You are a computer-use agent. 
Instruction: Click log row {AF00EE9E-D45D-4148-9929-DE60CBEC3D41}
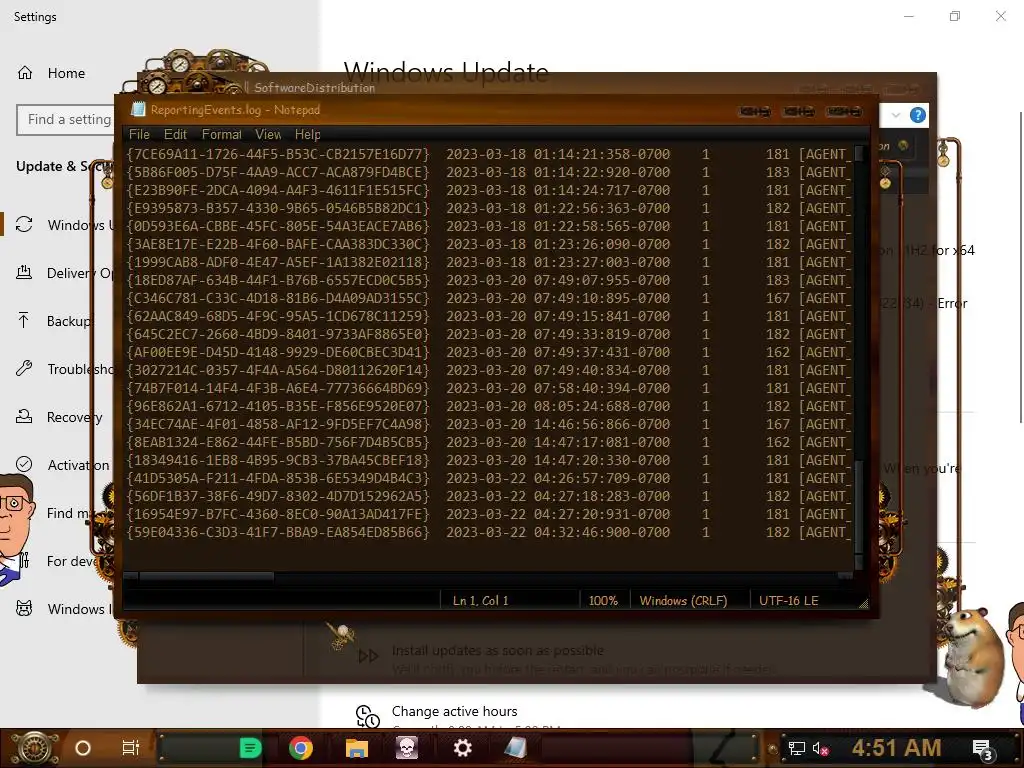488,352
